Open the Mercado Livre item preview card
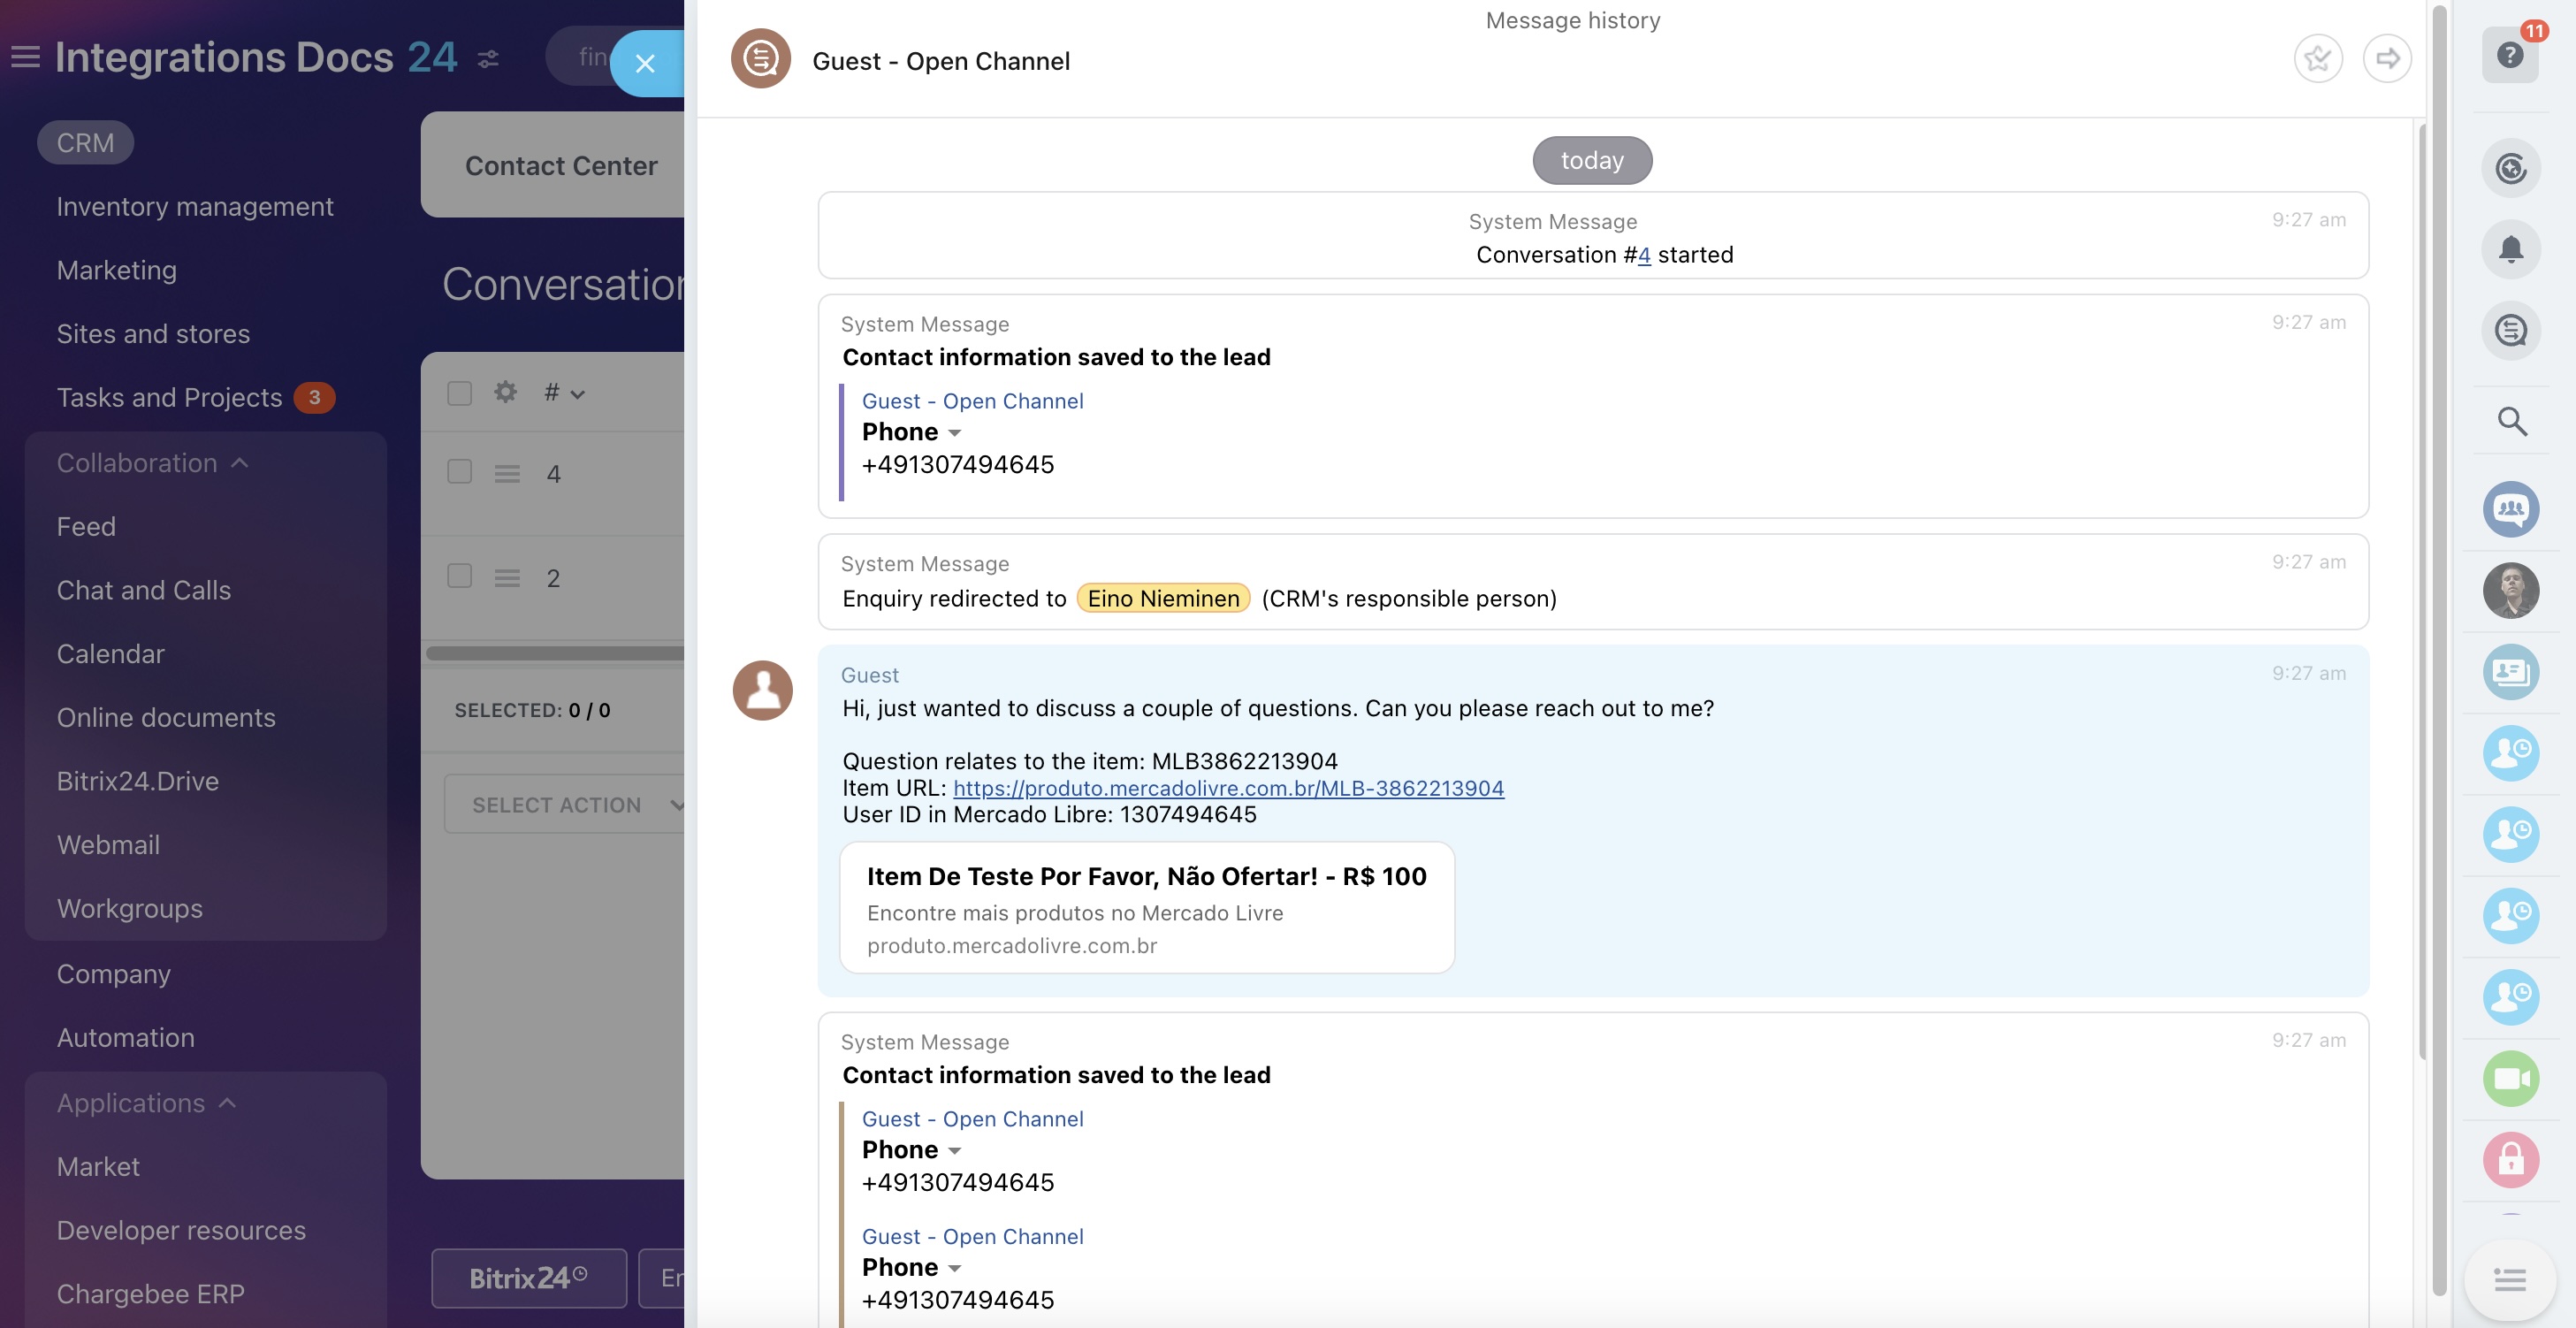Screen dimensions: 2576x1328 (1146, 908)
